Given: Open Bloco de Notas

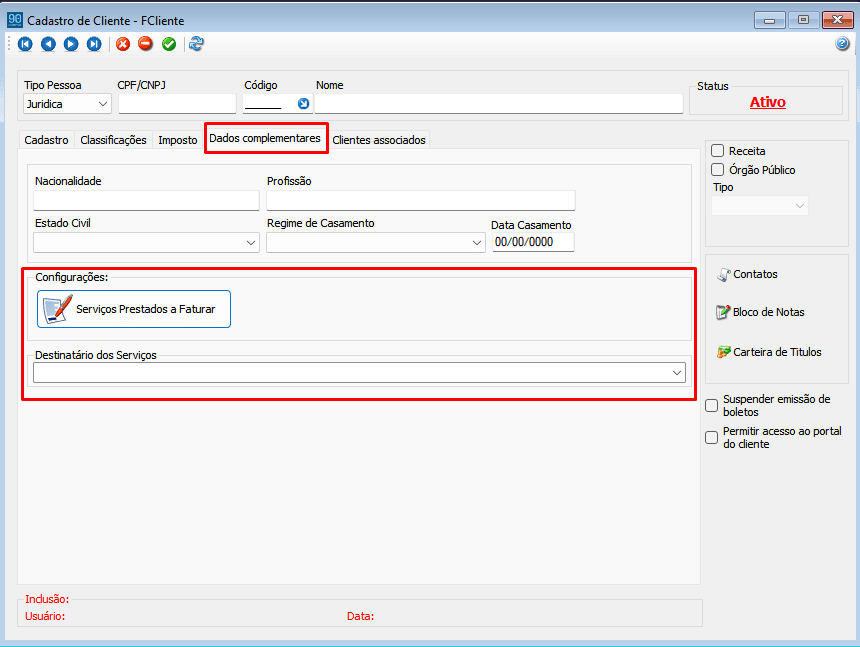Looking at the screenshot, I should tap(760, 312).
